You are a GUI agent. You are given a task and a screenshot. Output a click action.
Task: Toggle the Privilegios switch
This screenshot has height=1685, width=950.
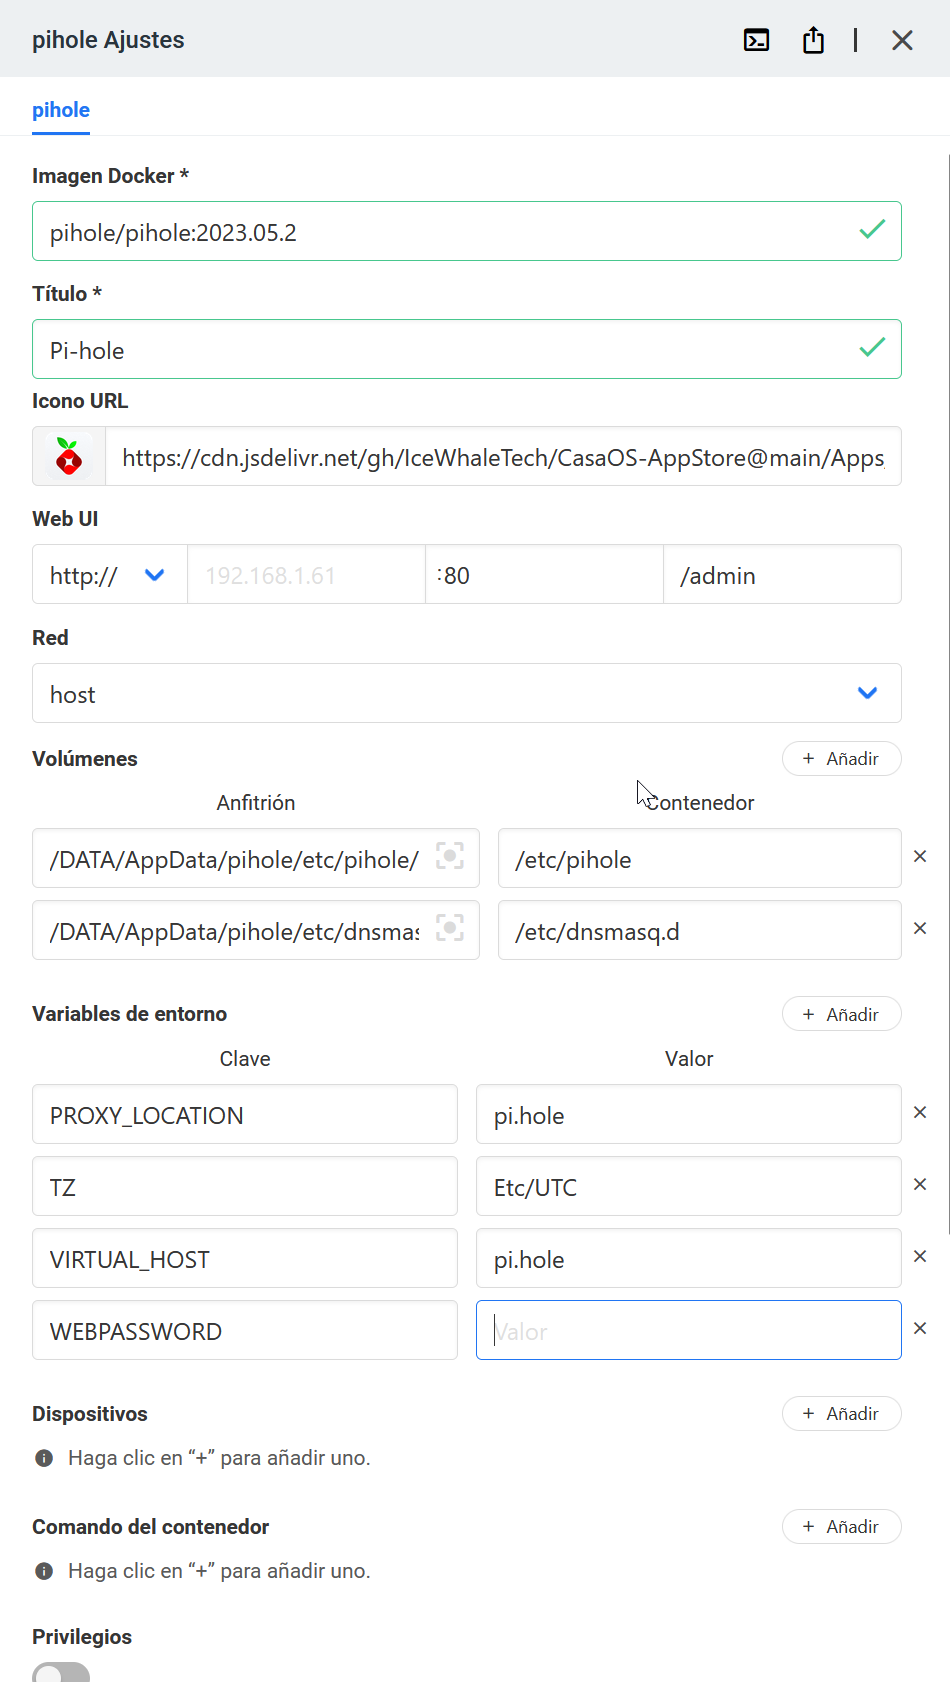pos(61,1674)
